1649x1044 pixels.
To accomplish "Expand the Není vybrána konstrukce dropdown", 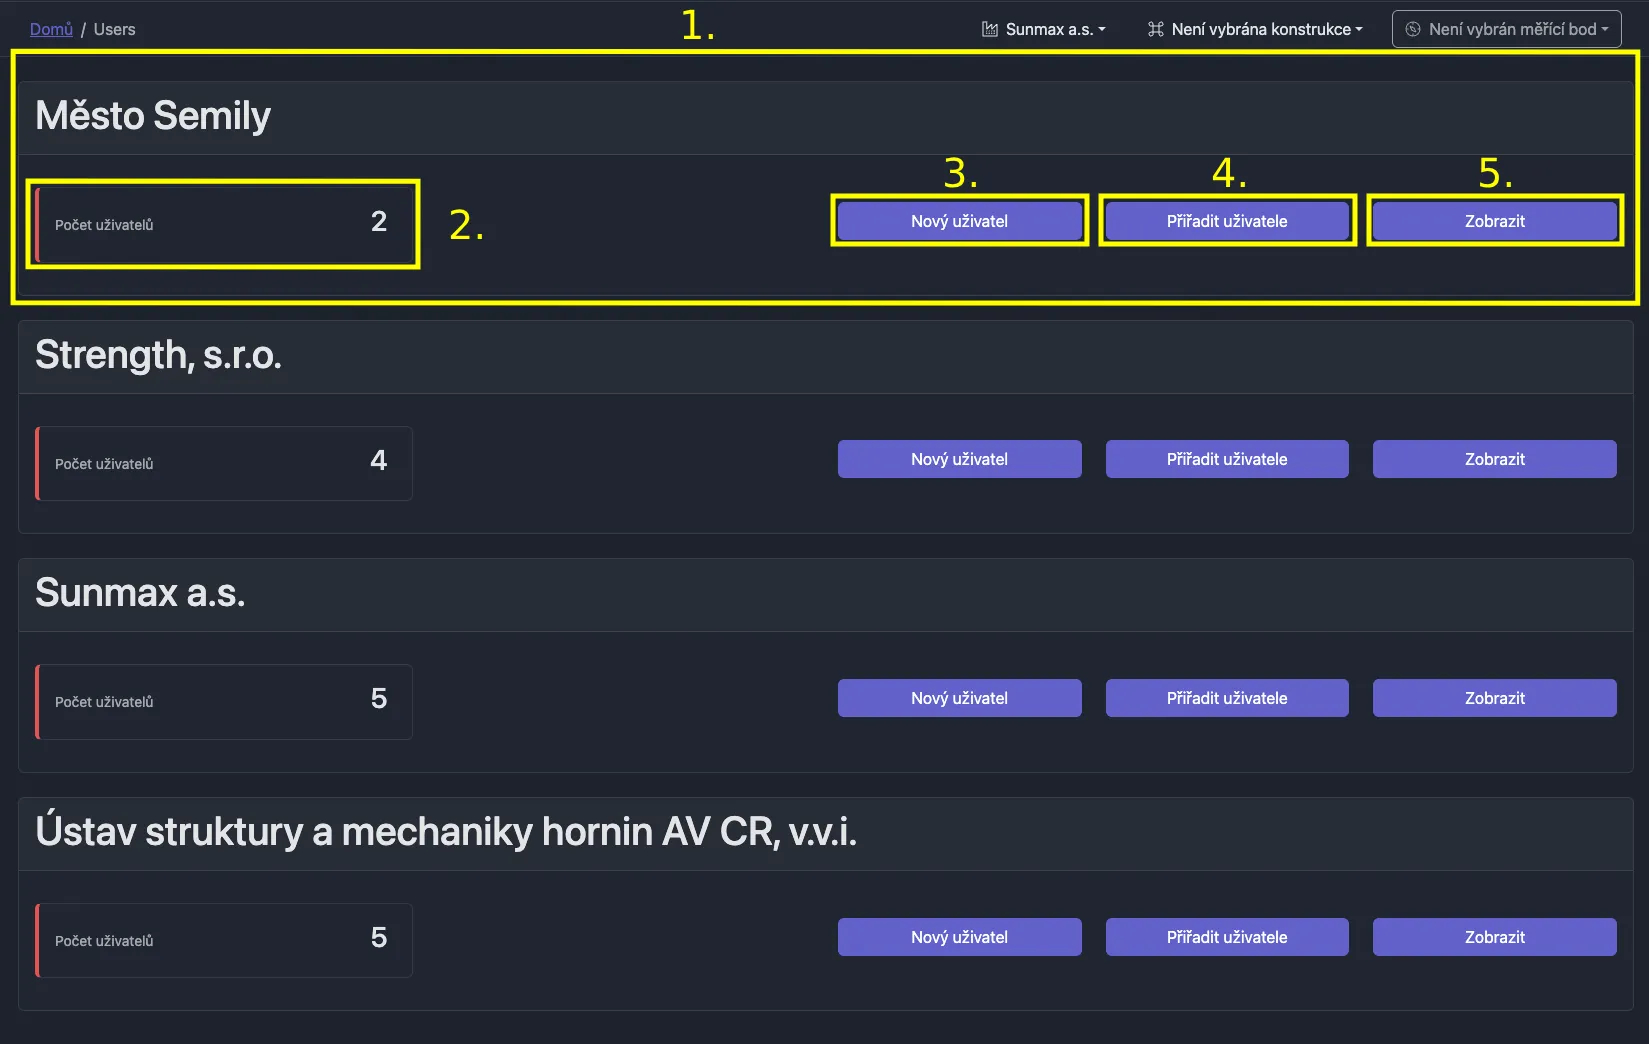I will [x=1256, y=29].
